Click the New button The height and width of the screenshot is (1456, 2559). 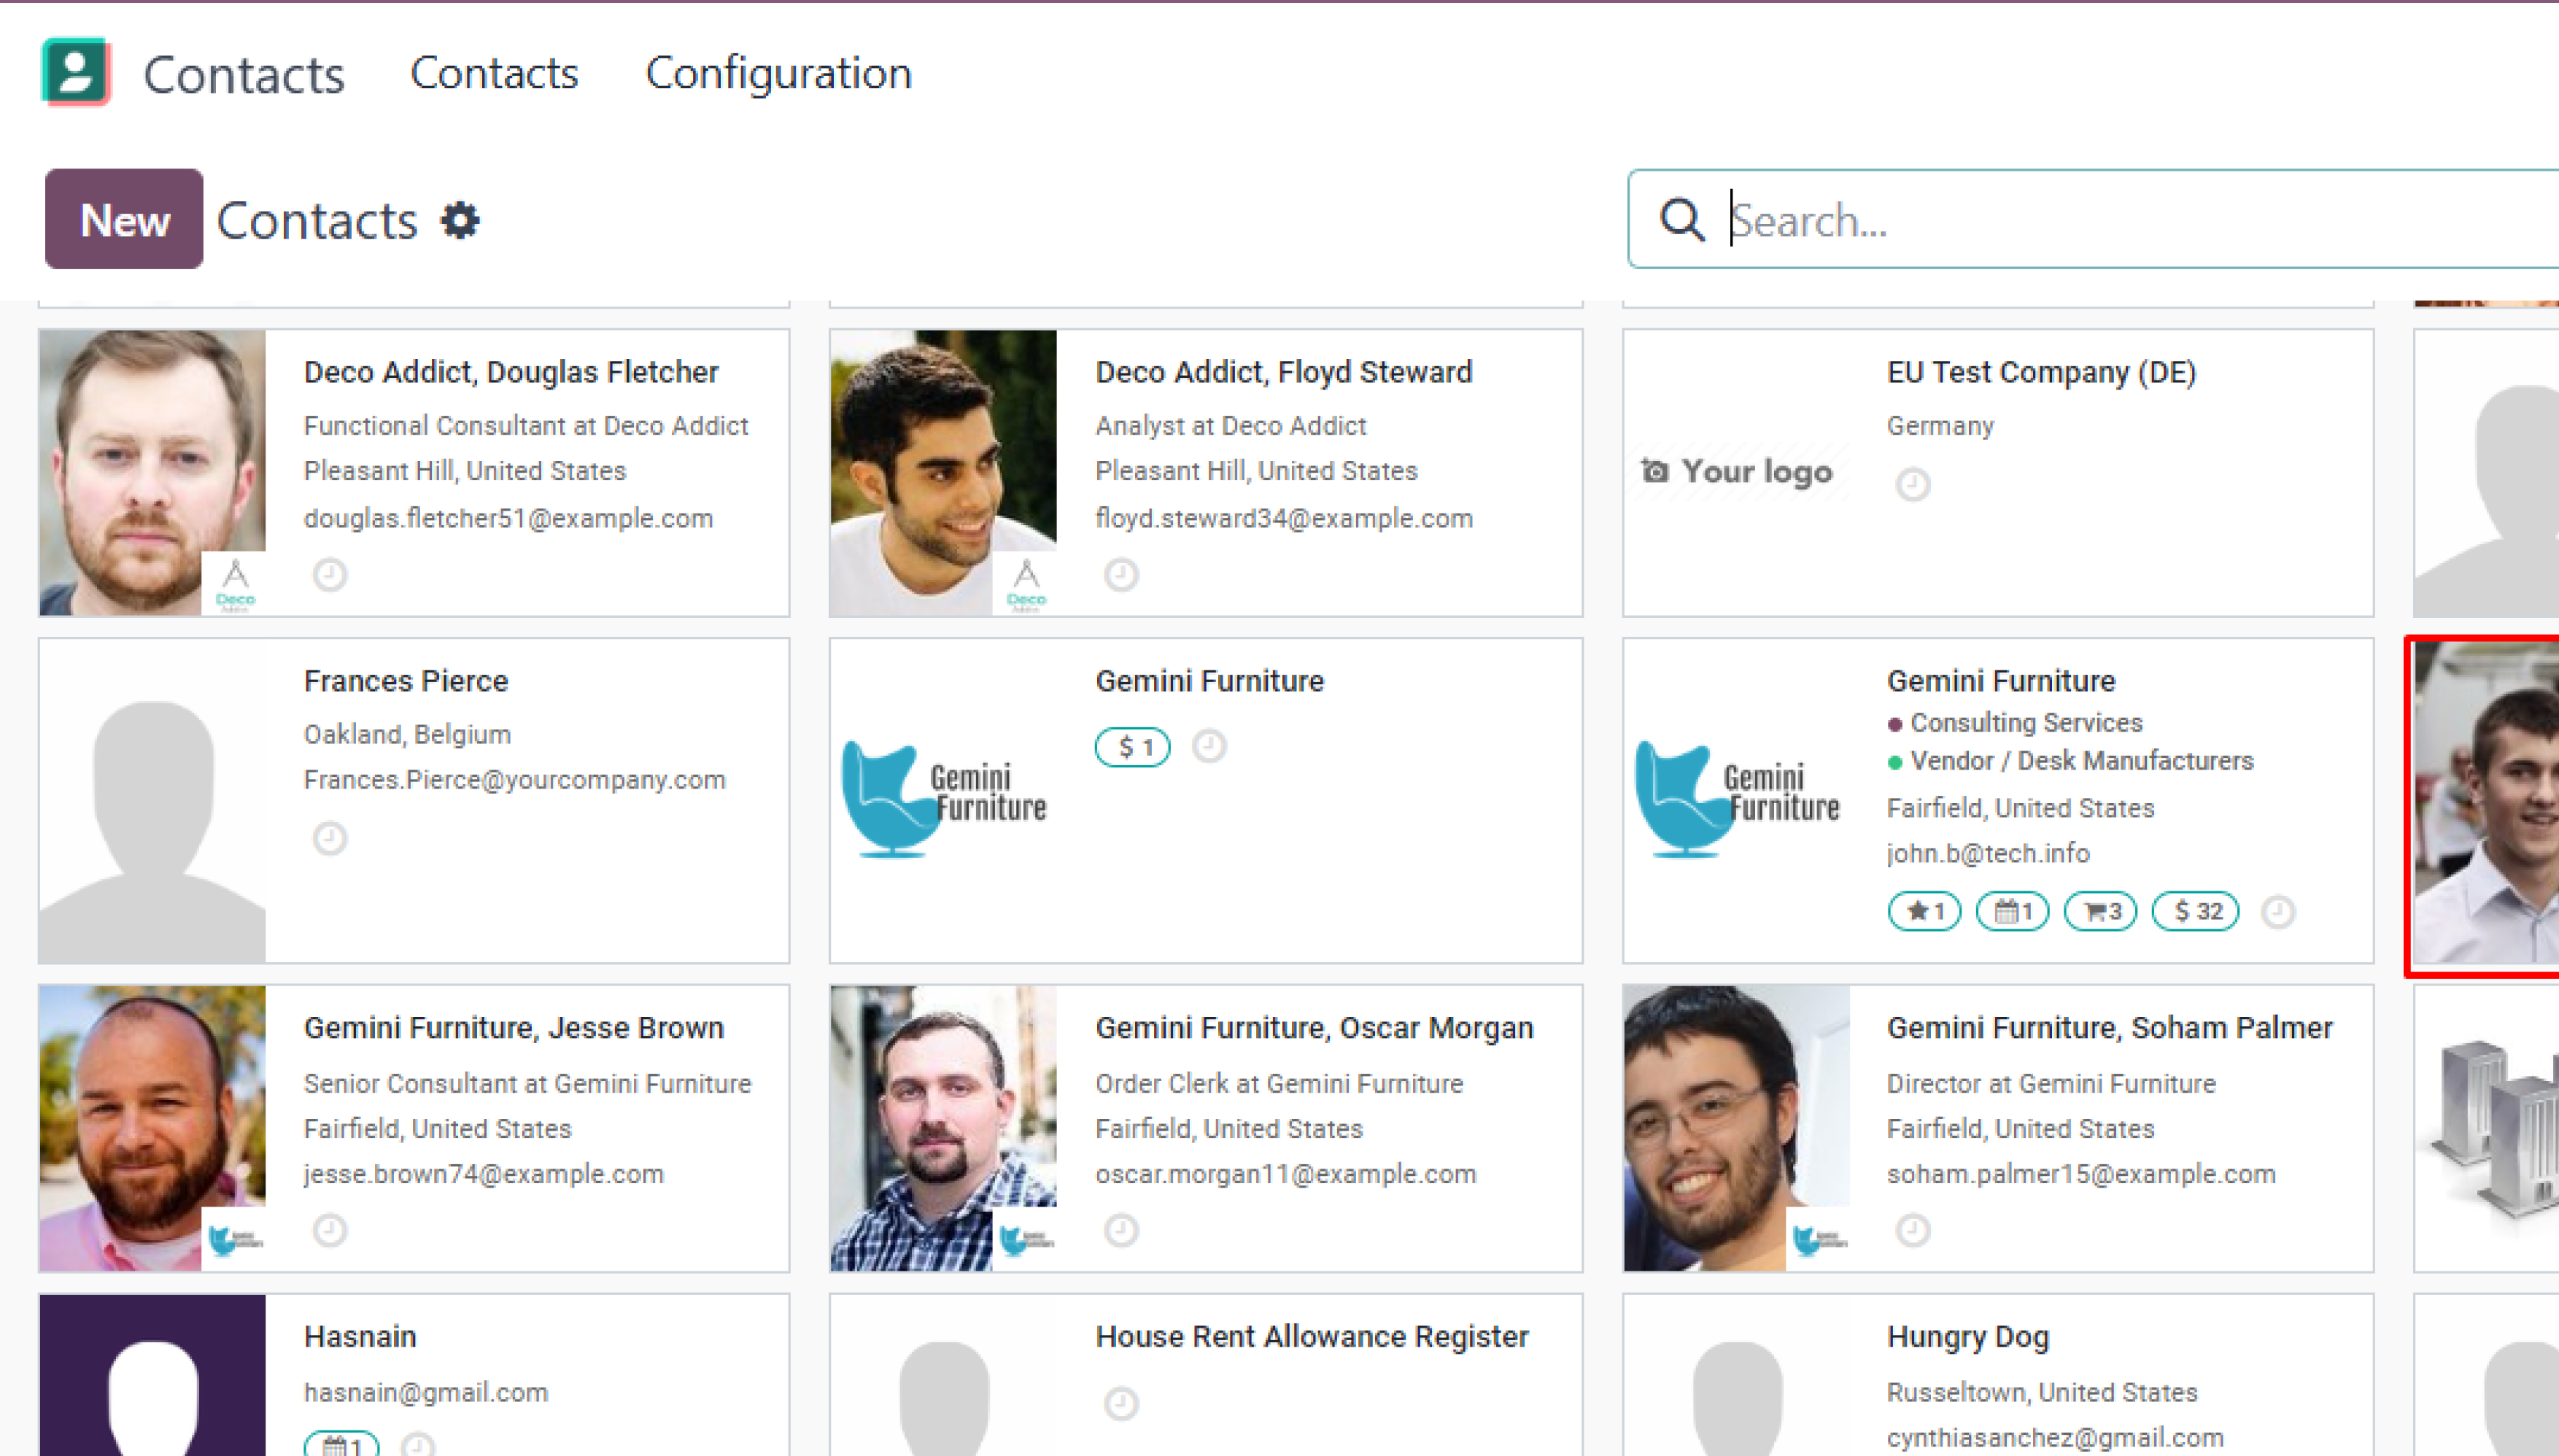pyautogui.click(x=124, y=219)
